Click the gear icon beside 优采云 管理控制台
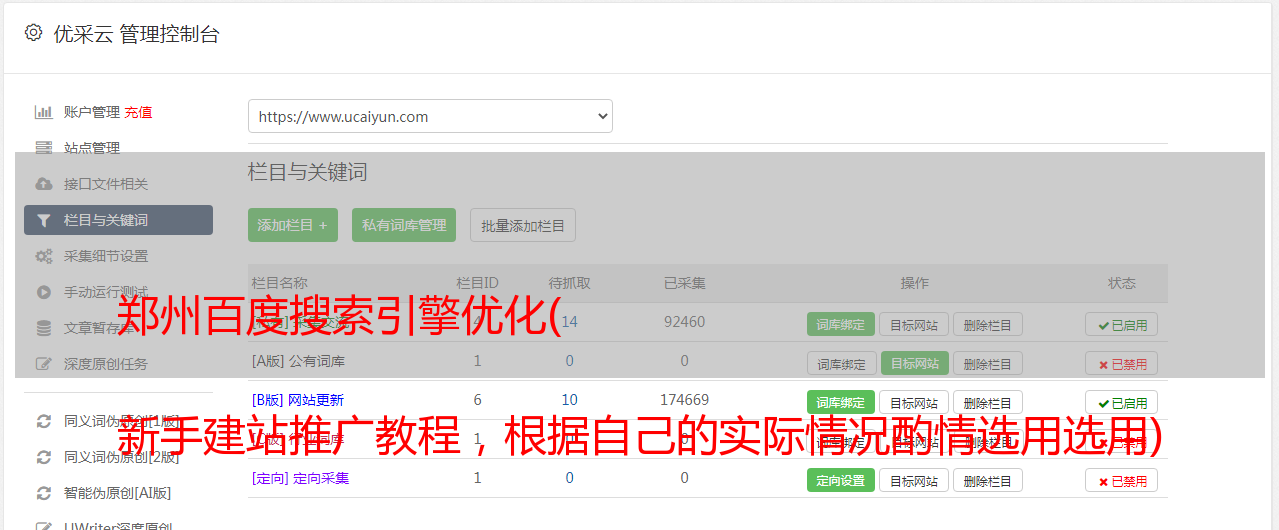This screenshot has width=1279, height=530. pyautogui.click(x=33, y=33)
